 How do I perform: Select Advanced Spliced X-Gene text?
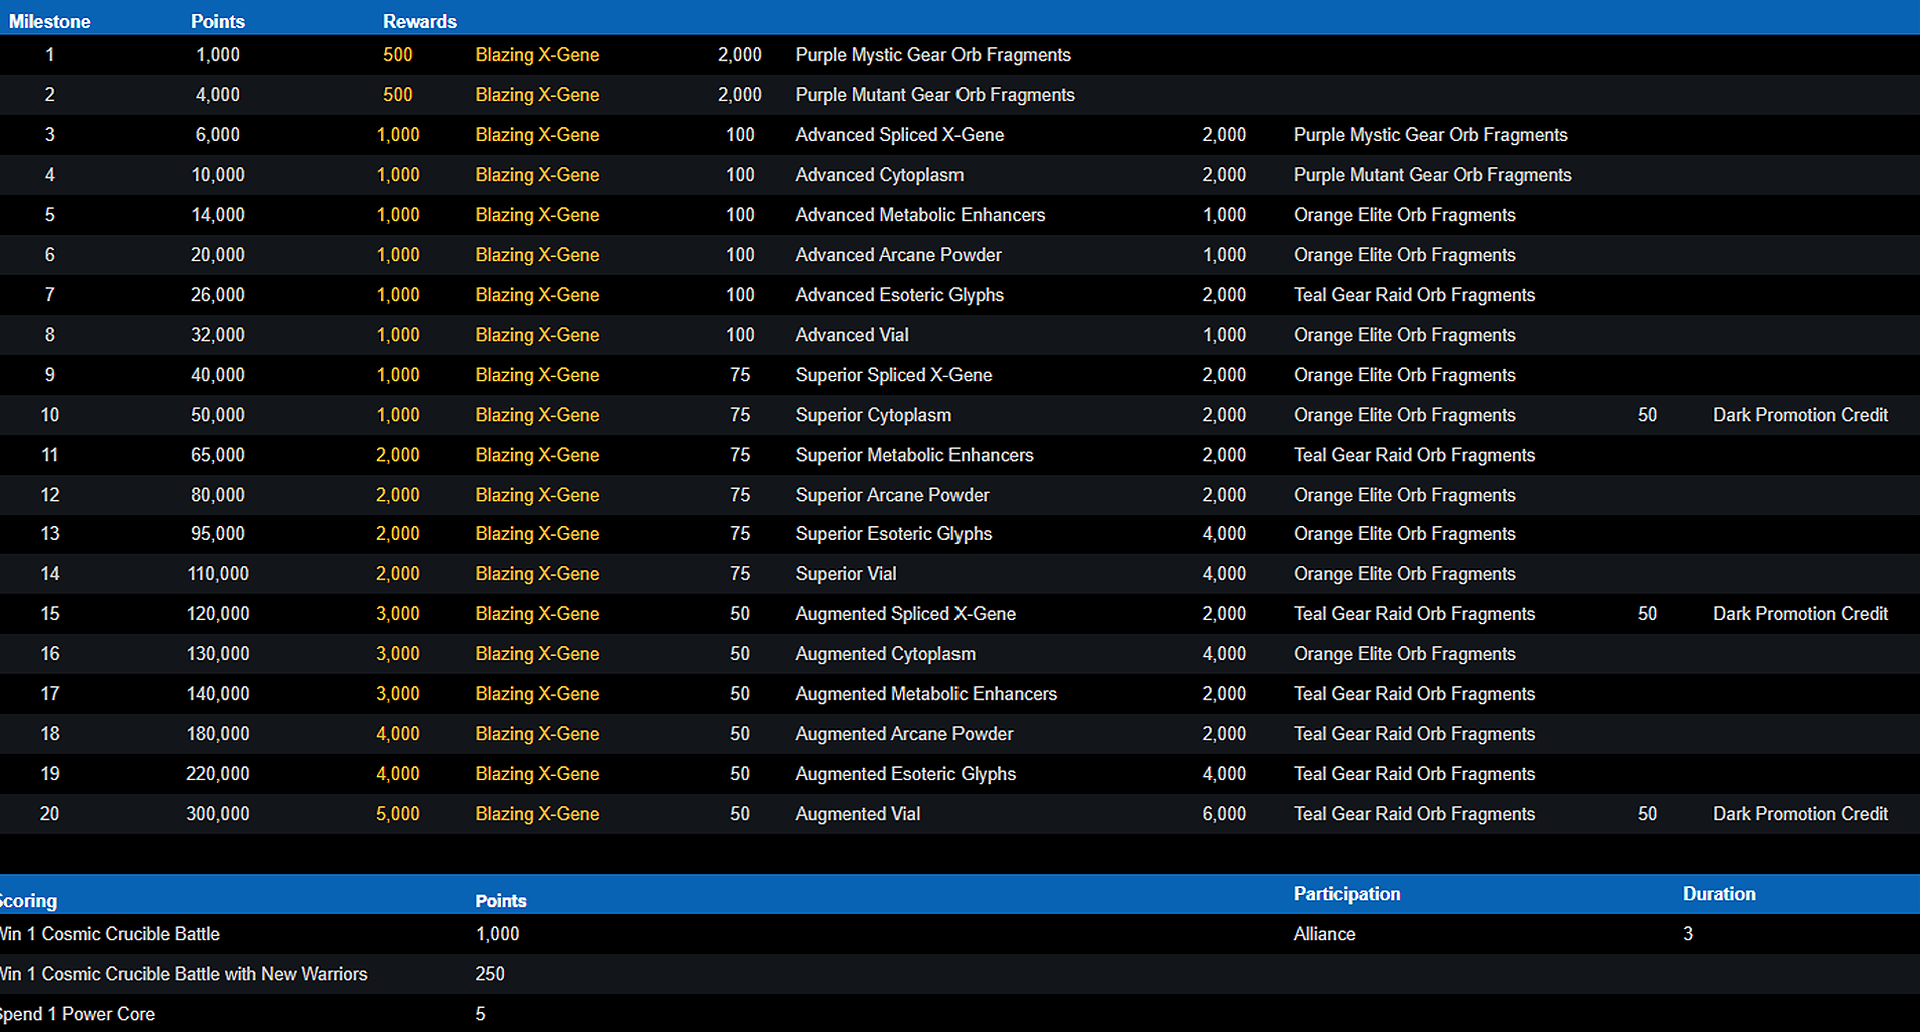click(x=899, y=135)
